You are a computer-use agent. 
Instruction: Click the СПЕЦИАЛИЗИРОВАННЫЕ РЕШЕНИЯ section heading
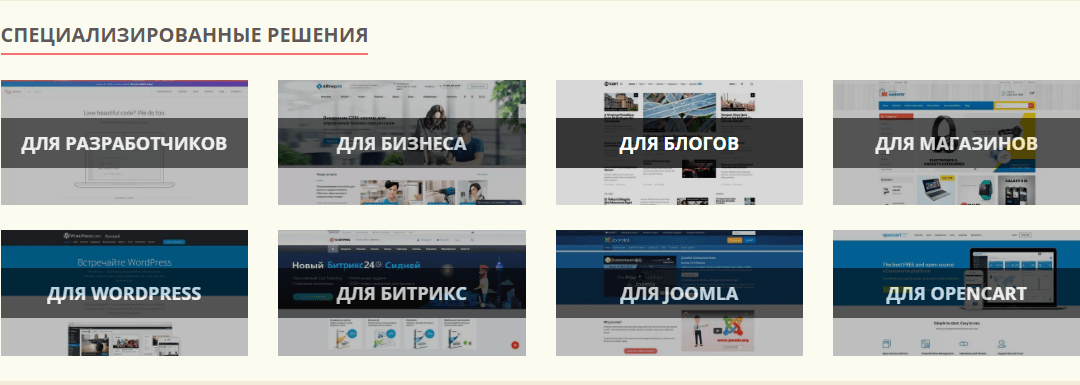[184, 35]
